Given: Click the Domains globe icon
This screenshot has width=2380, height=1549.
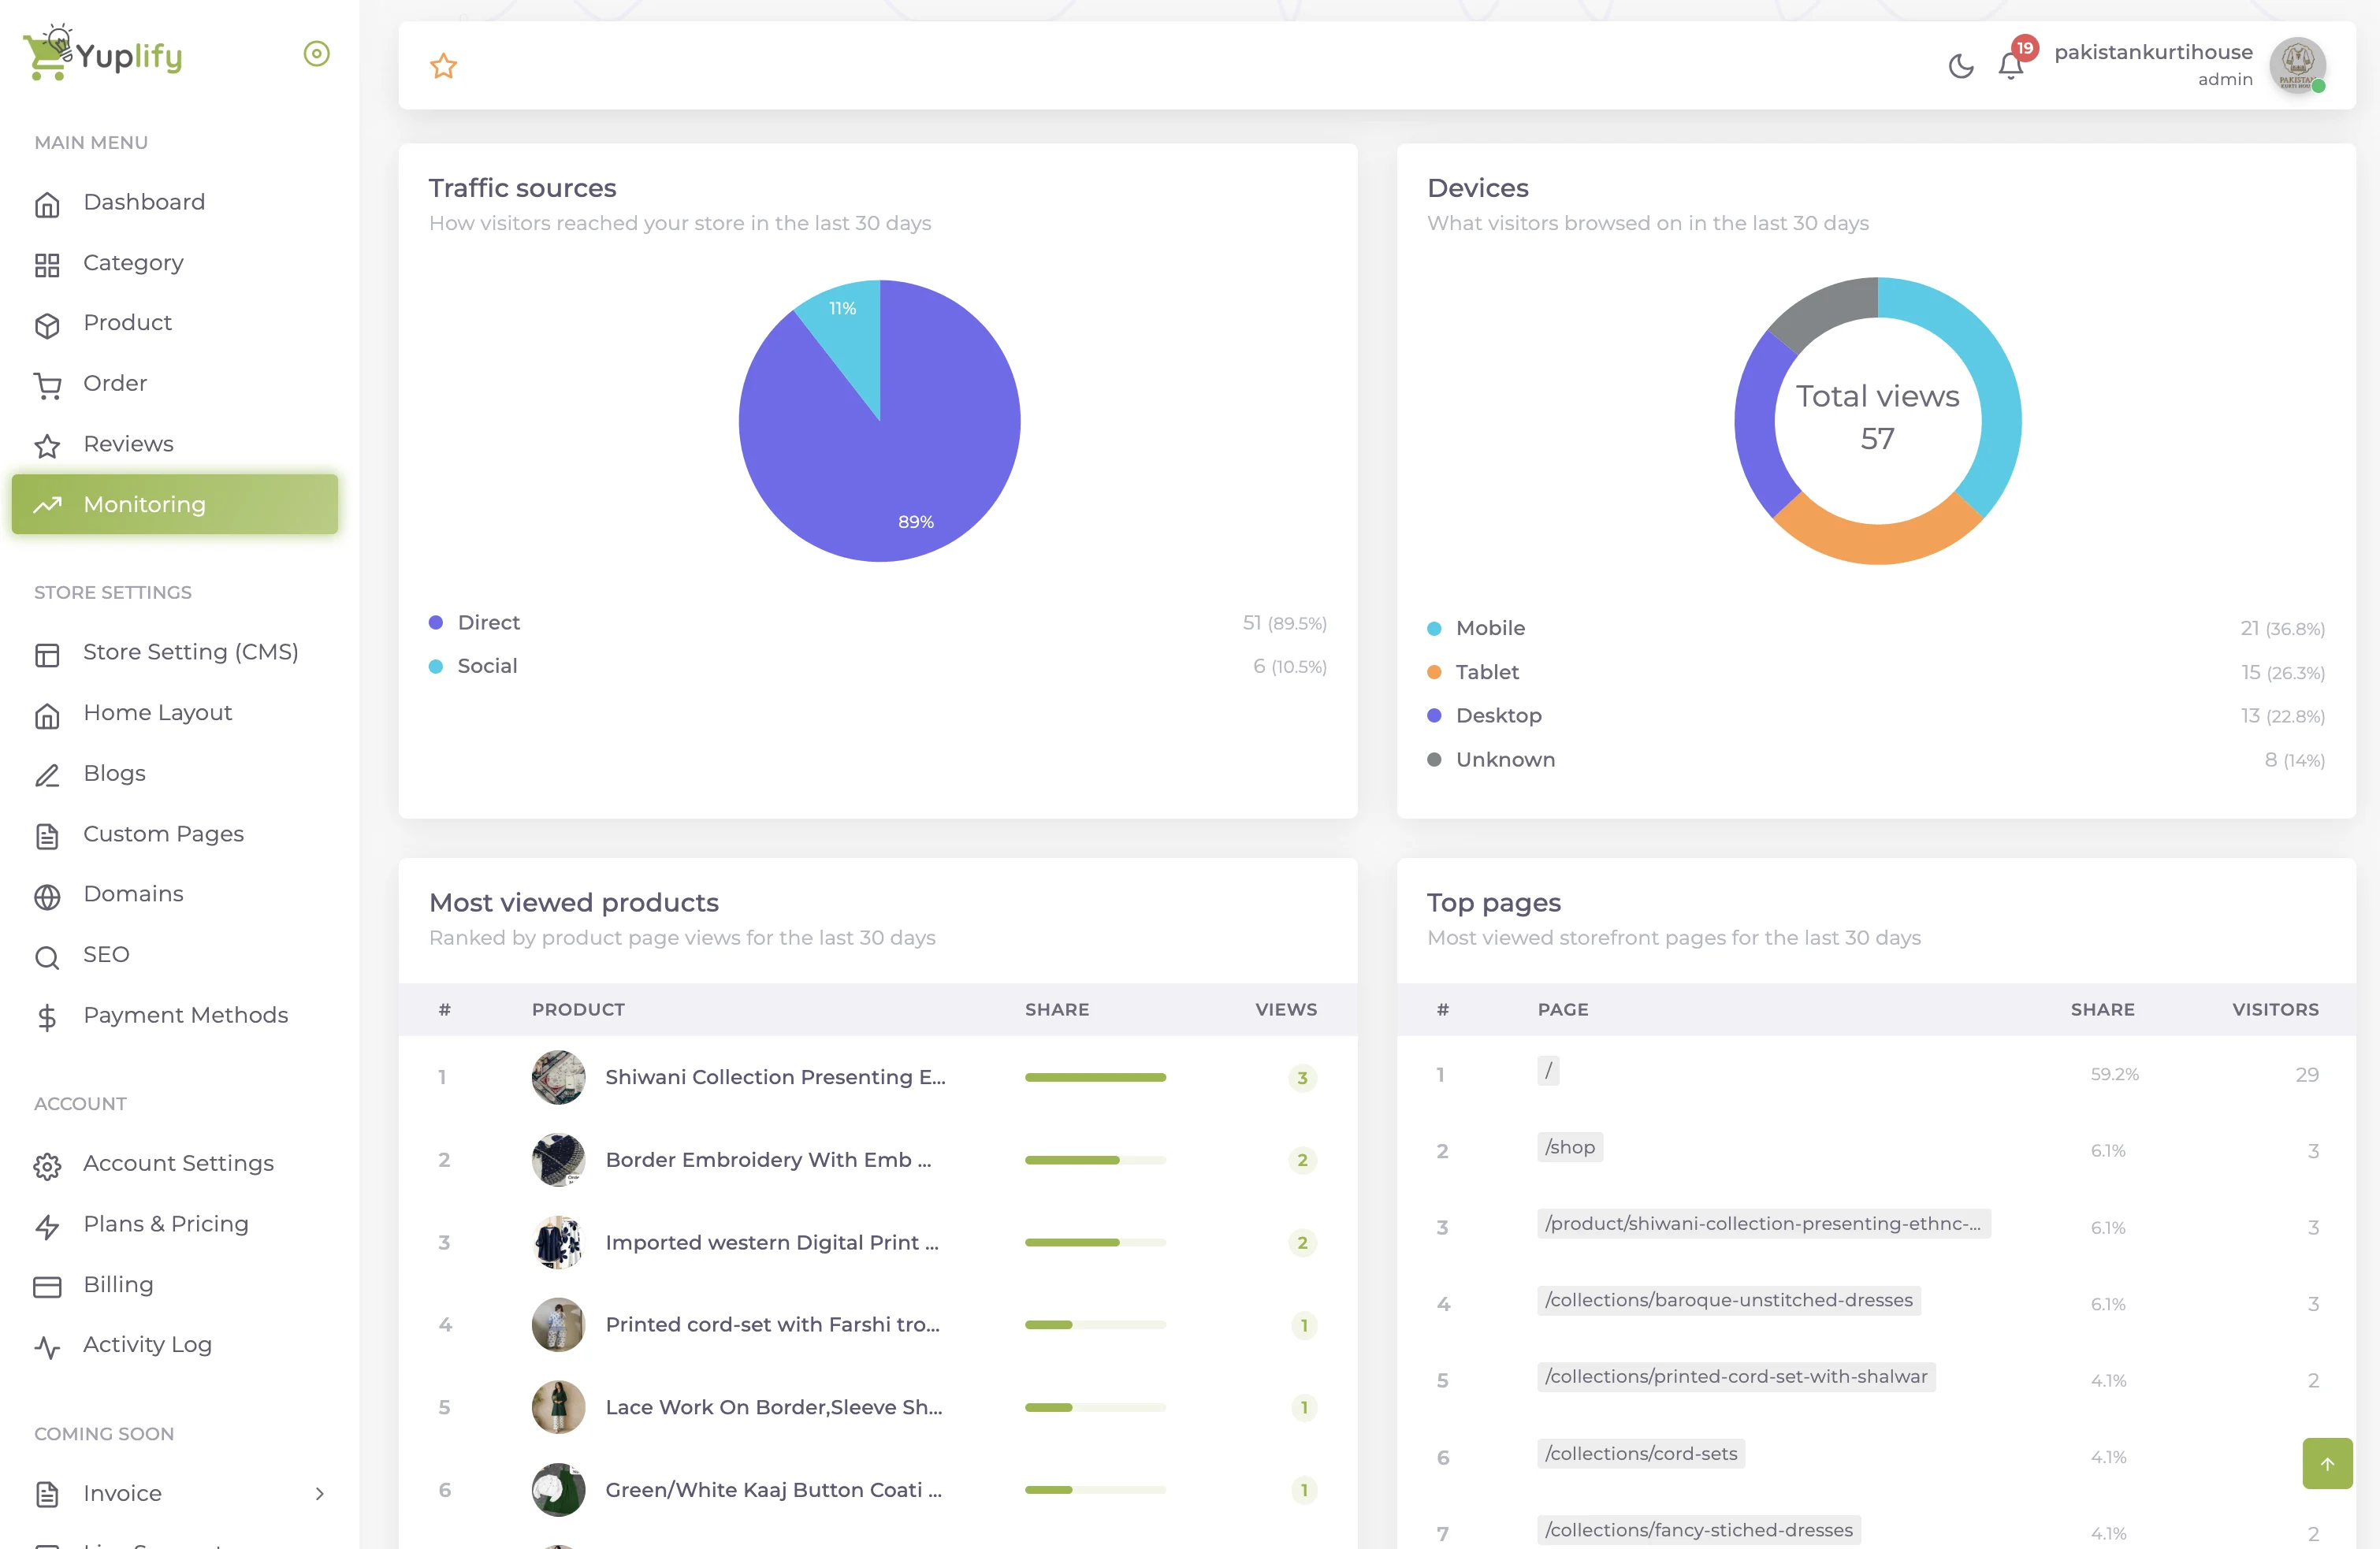Looking at the screenshot, I should [47, 896].
